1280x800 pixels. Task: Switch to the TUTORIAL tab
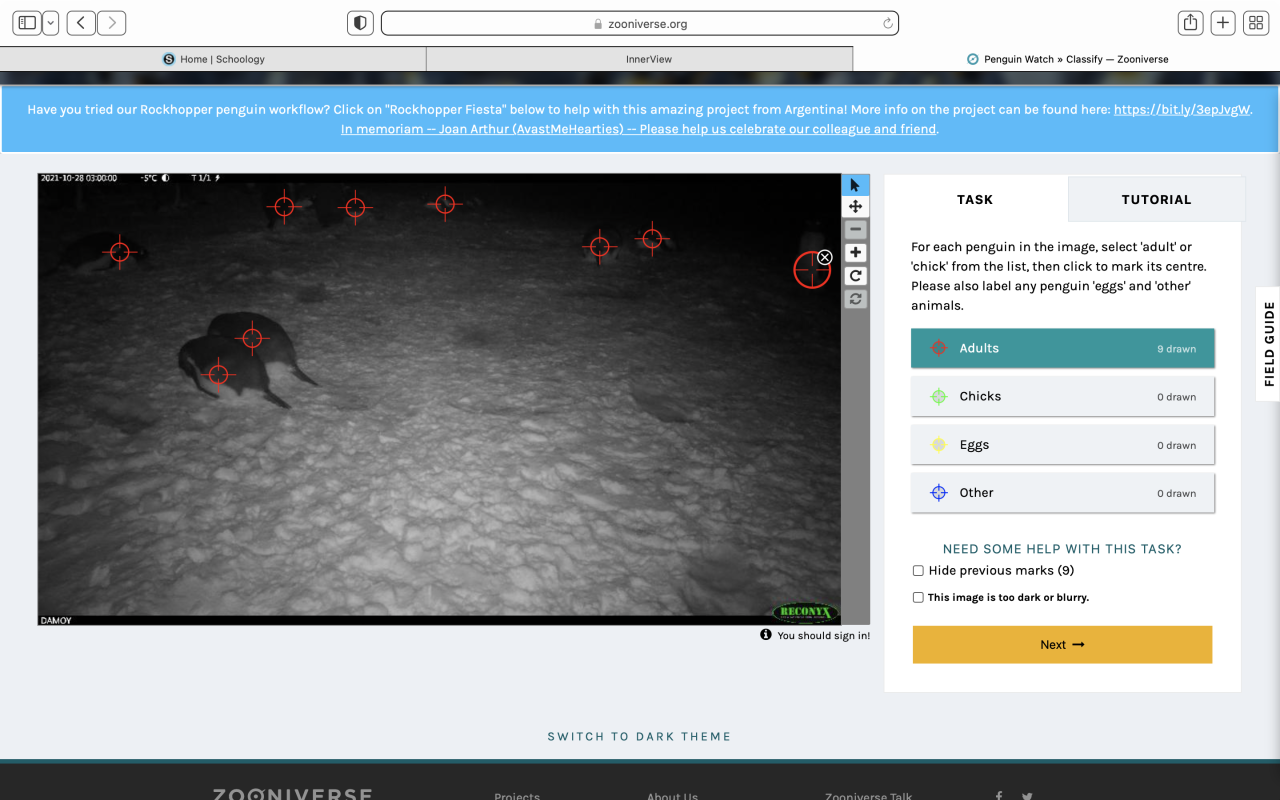[1156, 199]
